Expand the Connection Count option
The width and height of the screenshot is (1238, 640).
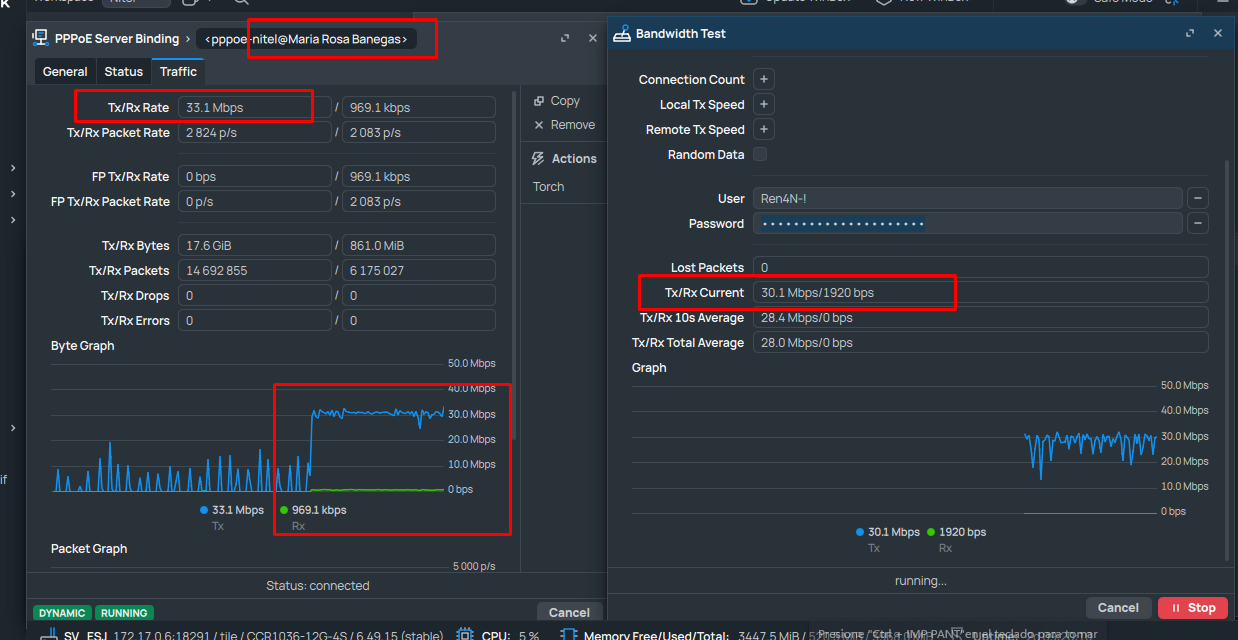[763, 80]
